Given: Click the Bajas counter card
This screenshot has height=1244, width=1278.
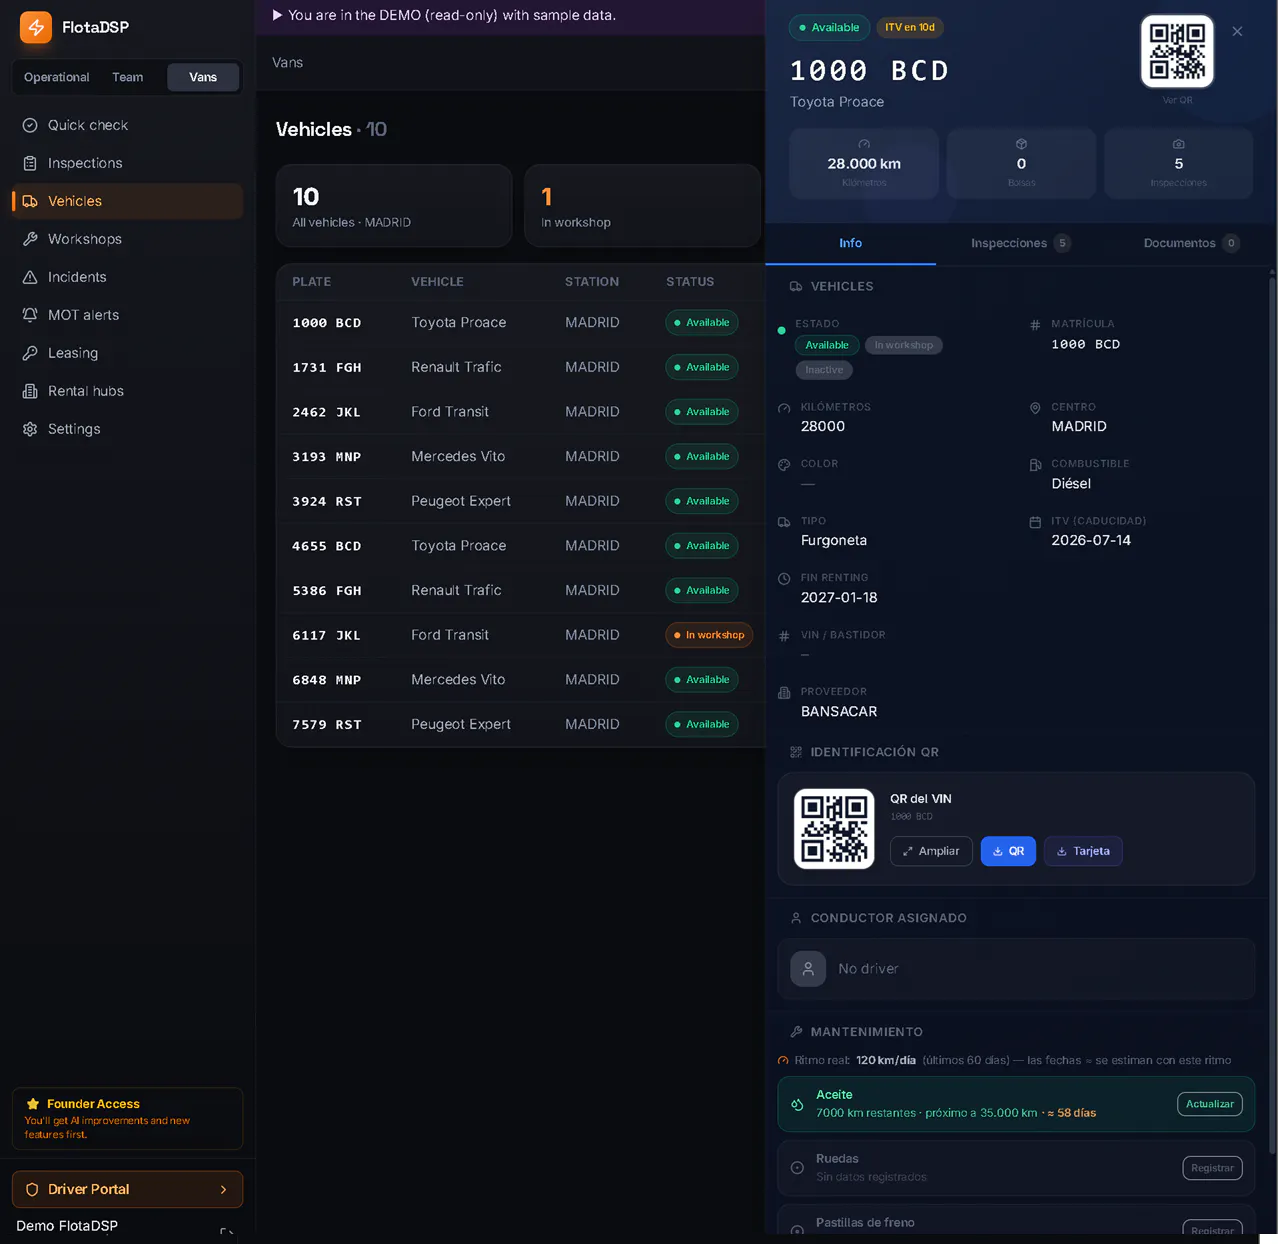Looking at the screenshot, I should 1021,164.
